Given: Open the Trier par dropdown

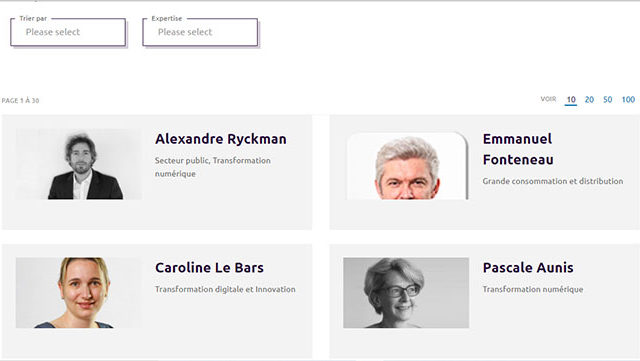Looking at the screenshot, I should [68, 32].
